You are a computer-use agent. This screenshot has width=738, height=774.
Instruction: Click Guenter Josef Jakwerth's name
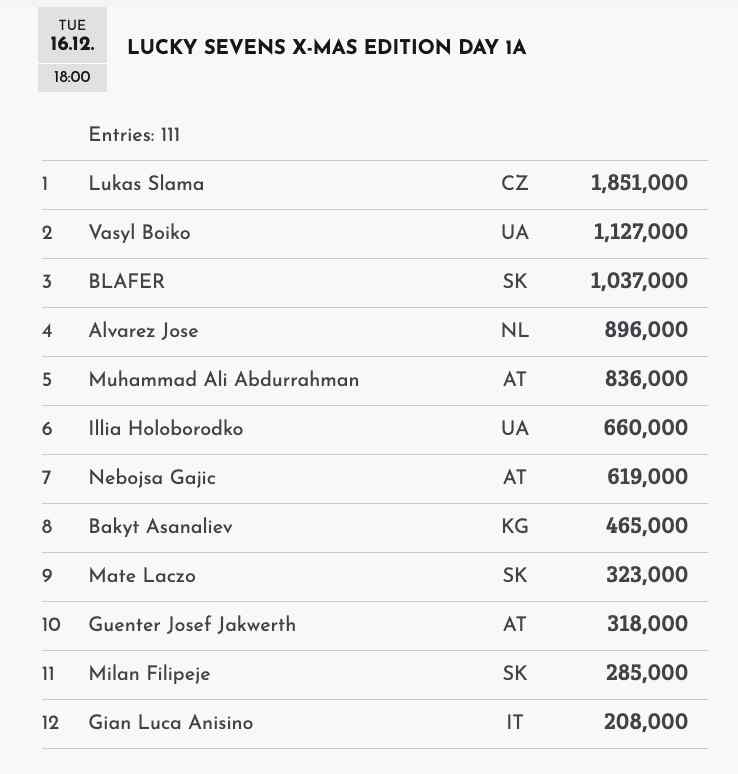pos(192,625)
